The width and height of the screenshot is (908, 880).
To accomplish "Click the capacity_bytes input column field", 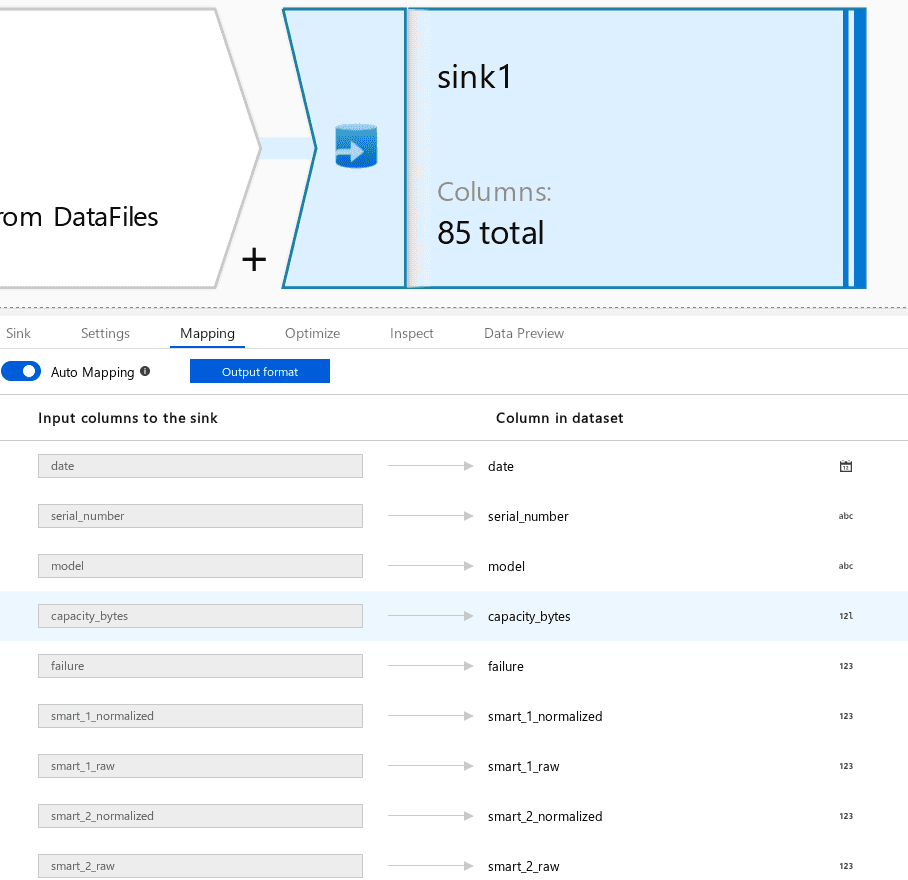I will pyautogui.click(x=200, y=616).
